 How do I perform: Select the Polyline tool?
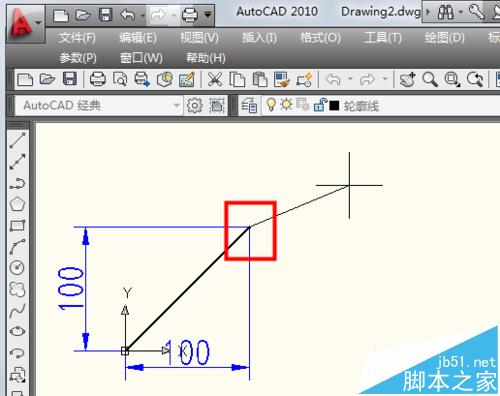pos(17,183)
